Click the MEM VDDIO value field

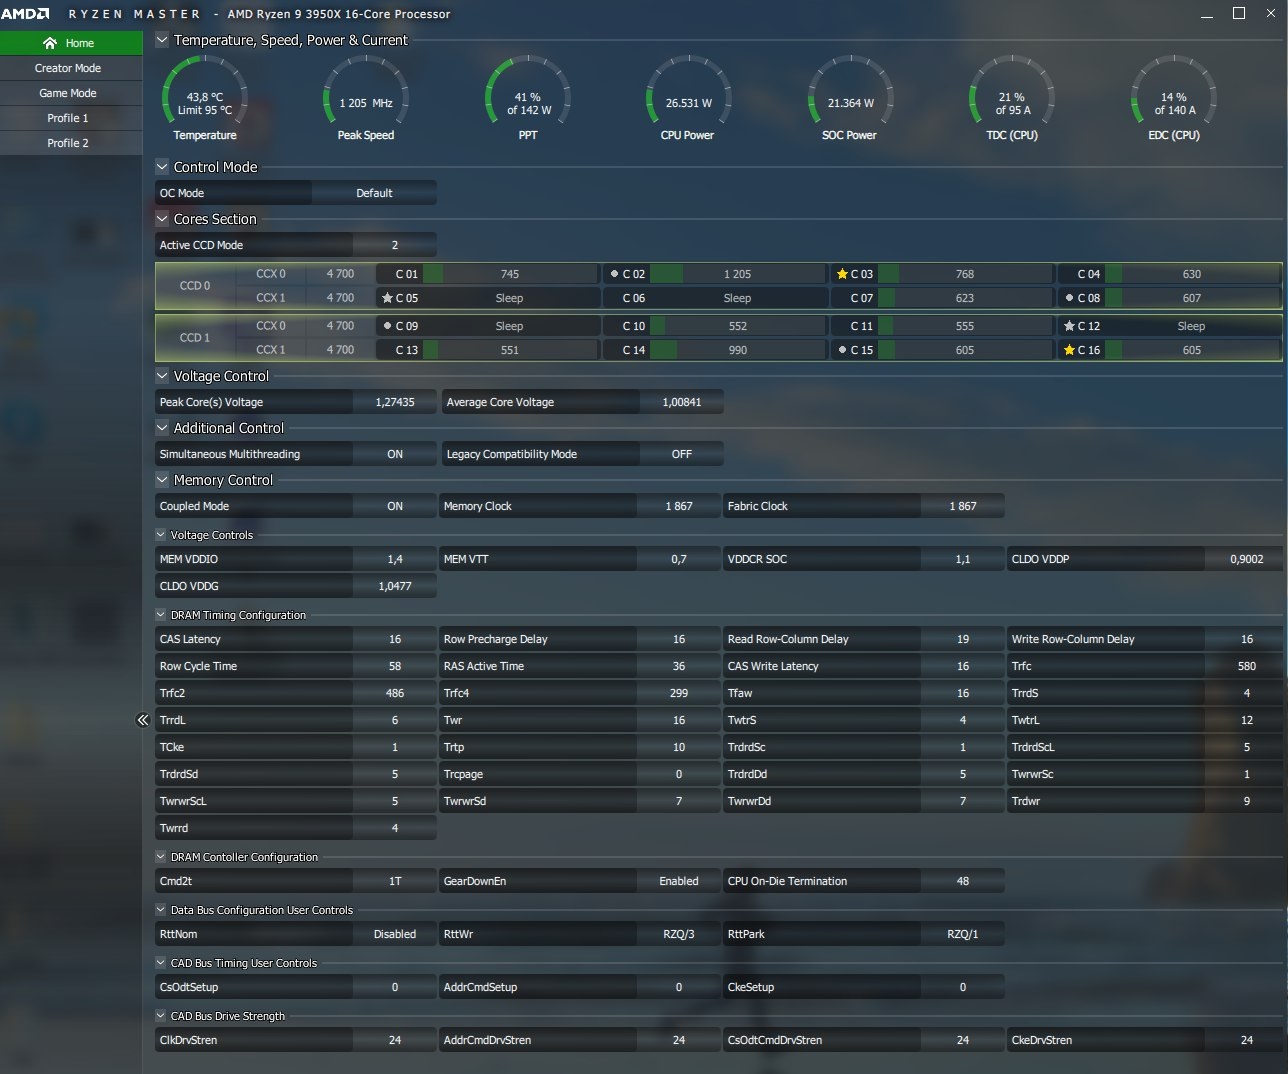[x=395, y=559]
